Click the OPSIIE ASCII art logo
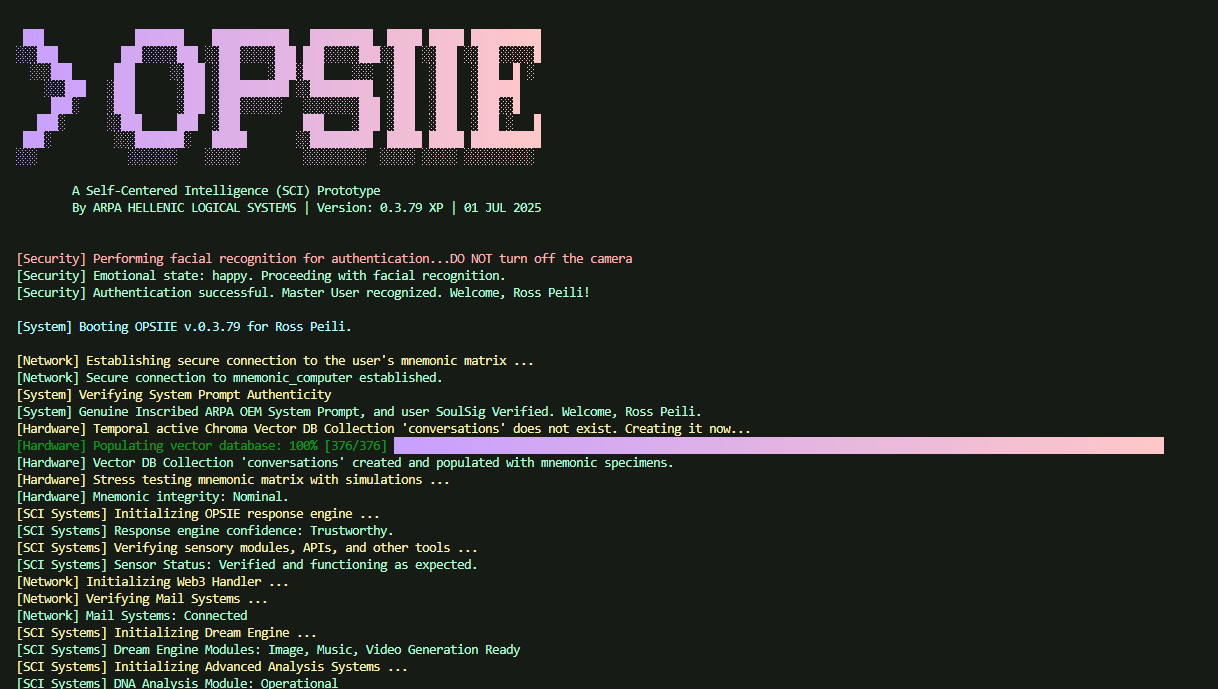1218x689 pixels. pyautogui.click(x=279, y=96)
